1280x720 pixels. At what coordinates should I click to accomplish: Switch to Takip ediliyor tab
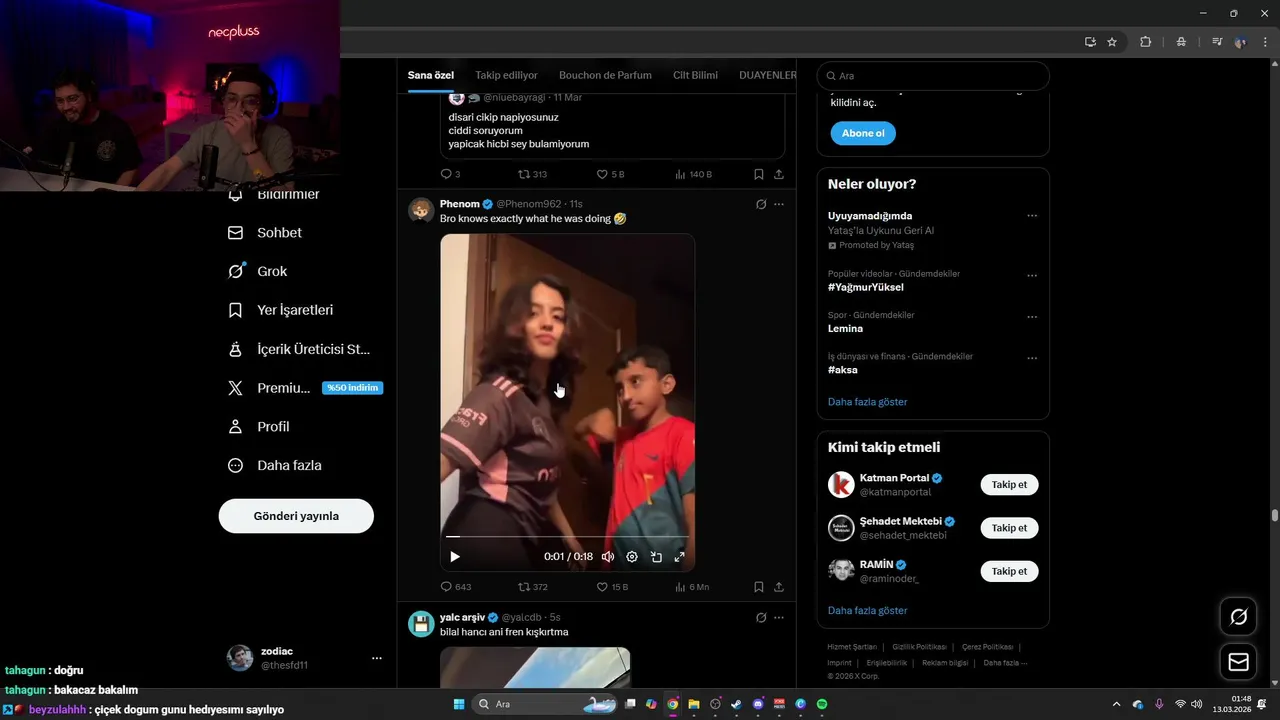pos(506,75)
